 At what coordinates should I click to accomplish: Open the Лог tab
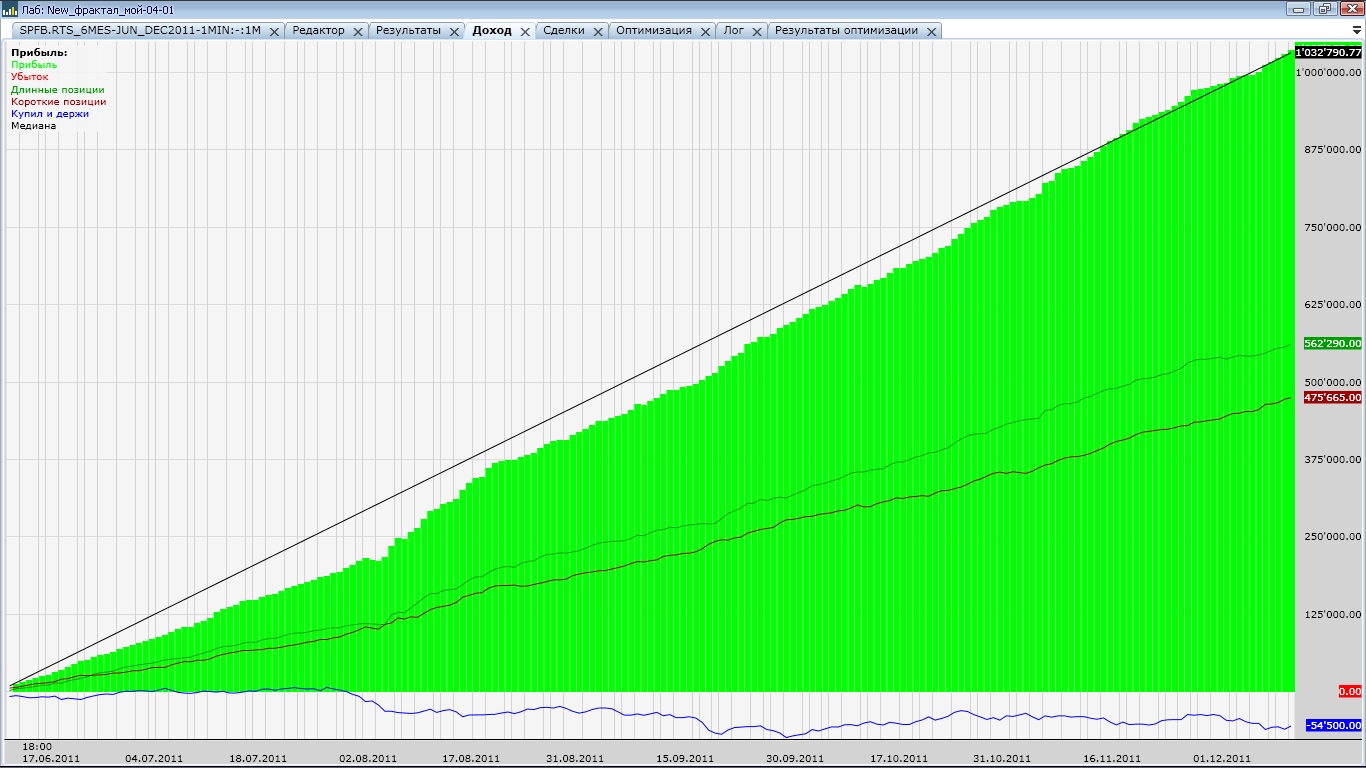[x=733, y=30]
